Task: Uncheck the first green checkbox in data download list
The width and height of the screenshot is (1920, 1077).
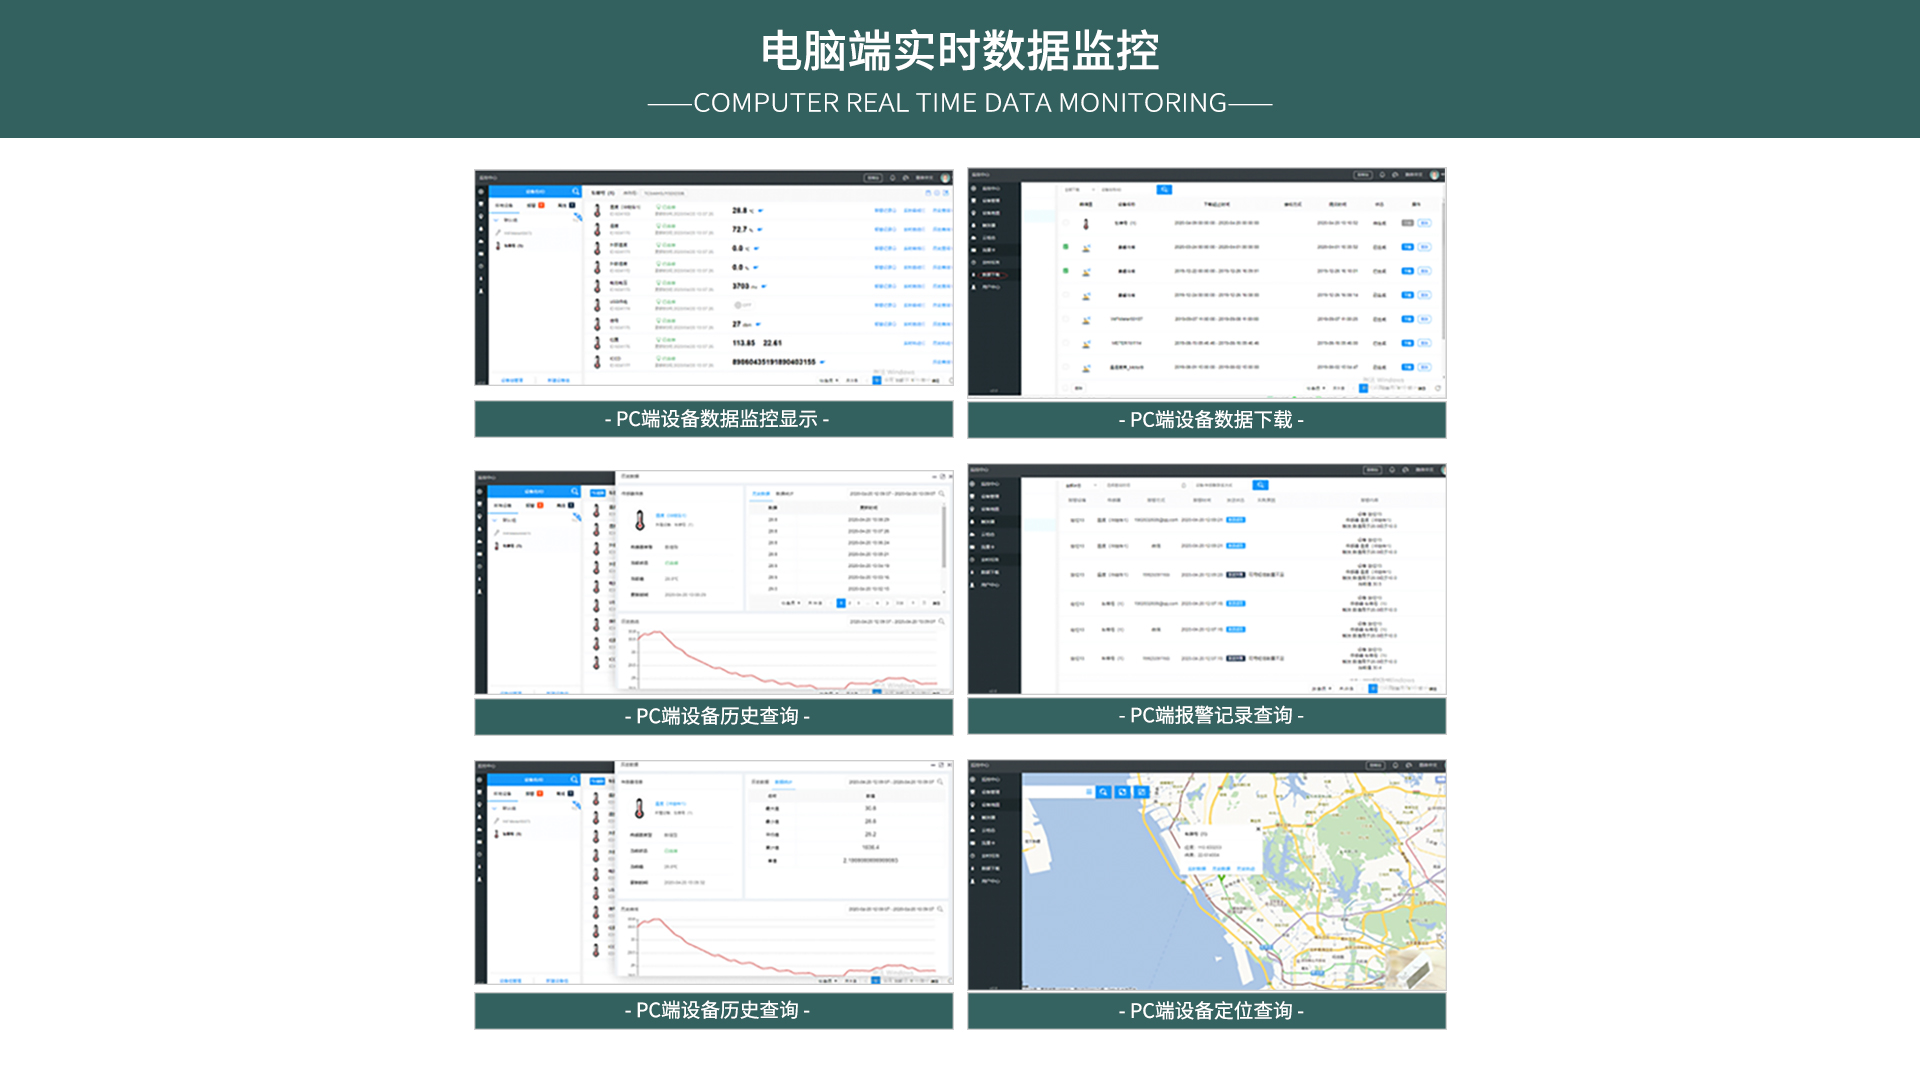Action: click(x=1065, y=247)
